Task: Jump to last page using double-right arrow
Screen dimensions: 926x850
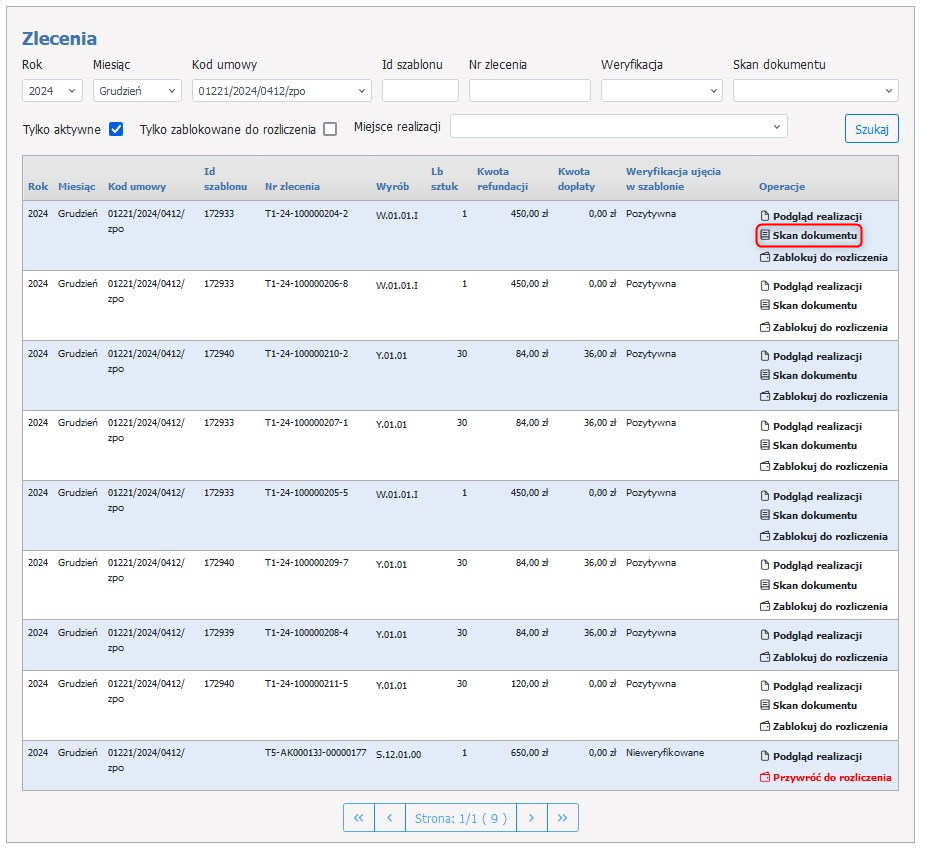Action: point(563,818)
